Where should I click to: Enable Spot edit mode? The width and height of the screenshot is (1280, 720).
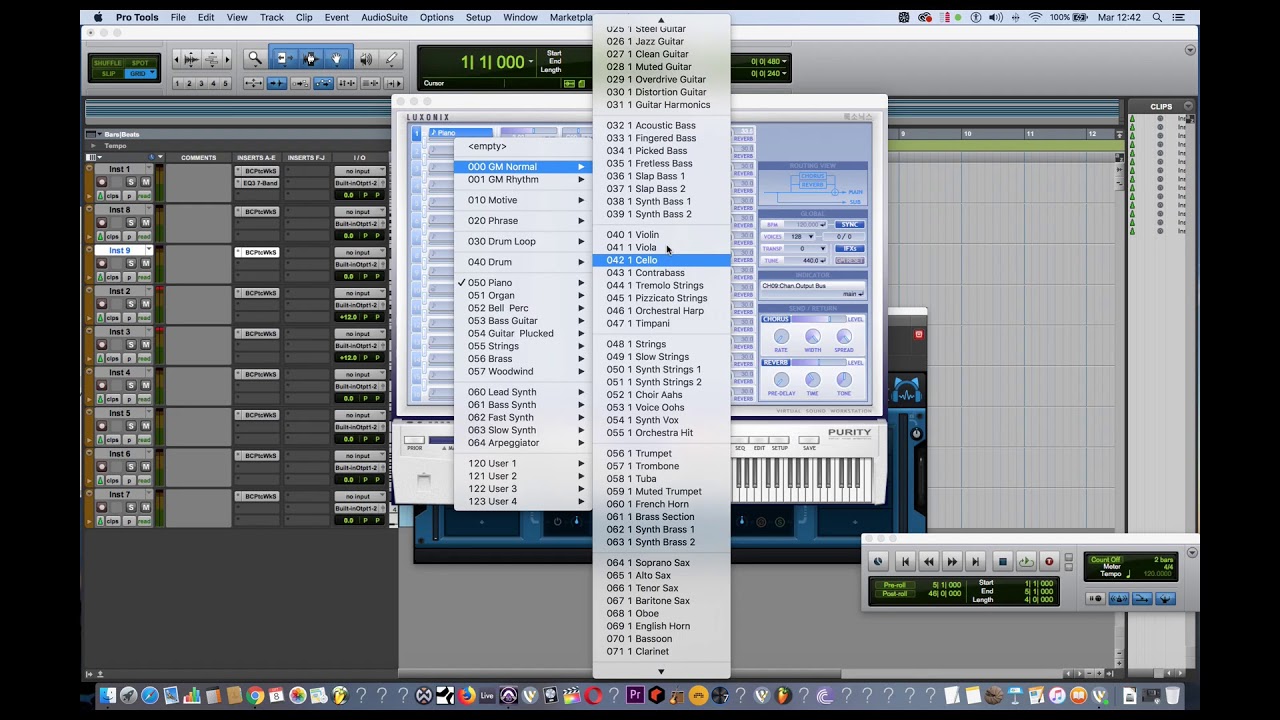point(140,63)
